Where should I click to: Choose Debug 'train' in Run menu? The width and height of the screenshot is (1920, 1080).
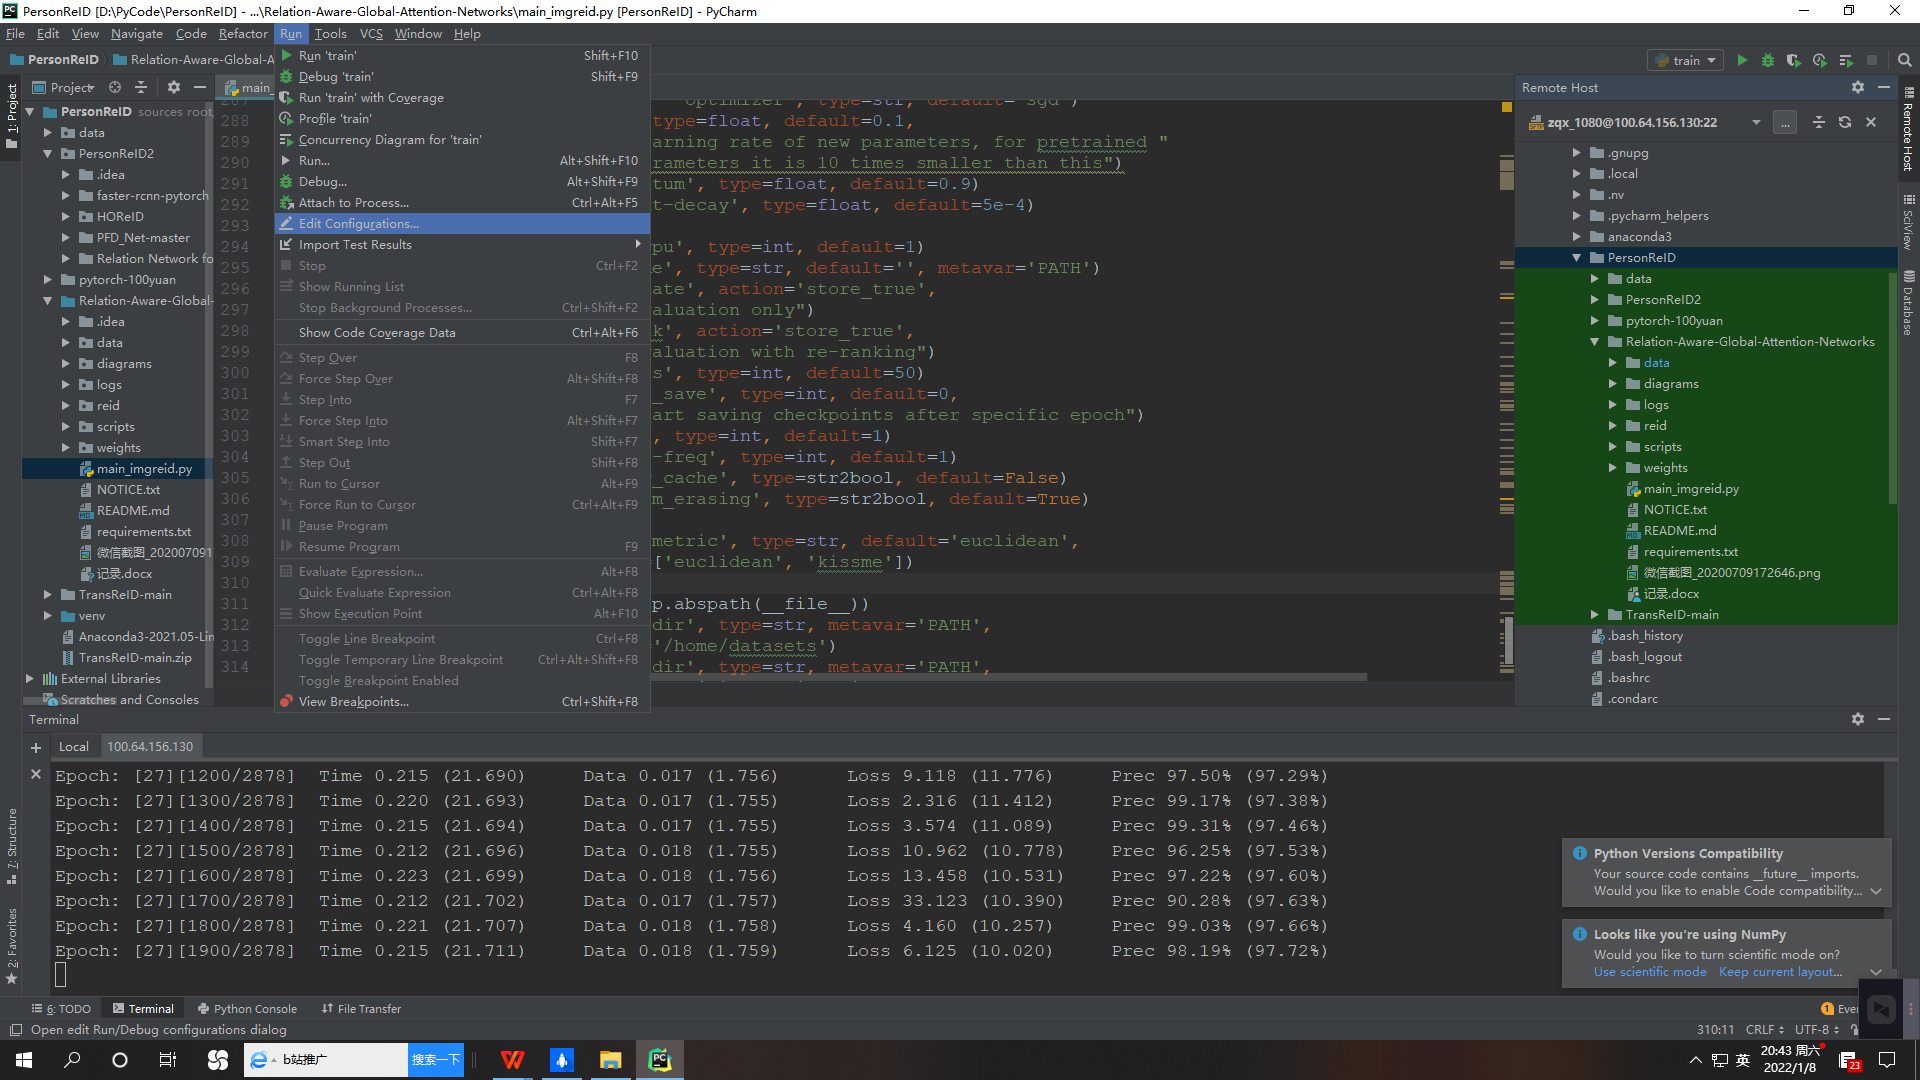point(462,77)
